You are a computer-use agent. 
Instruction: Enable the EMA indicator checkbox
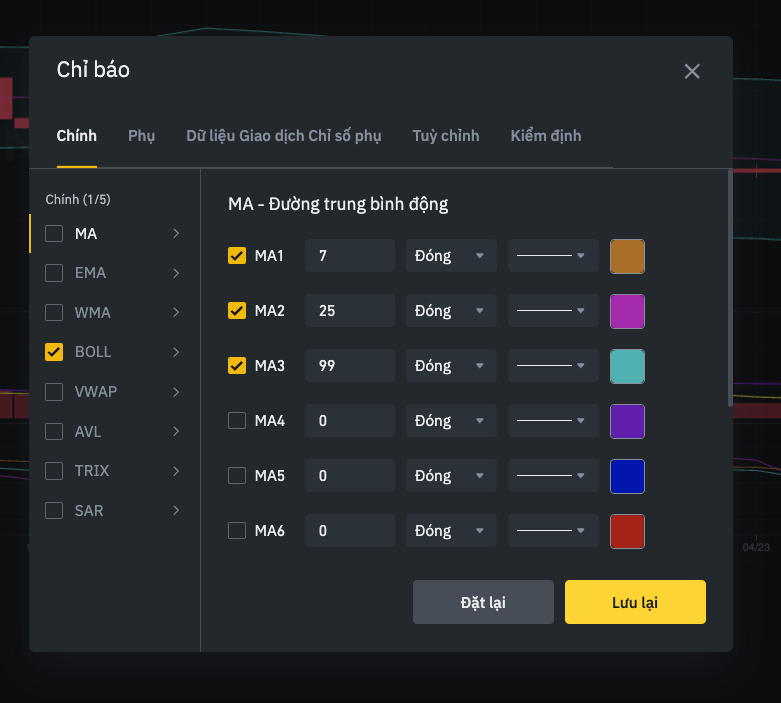[x=54, y=273]
